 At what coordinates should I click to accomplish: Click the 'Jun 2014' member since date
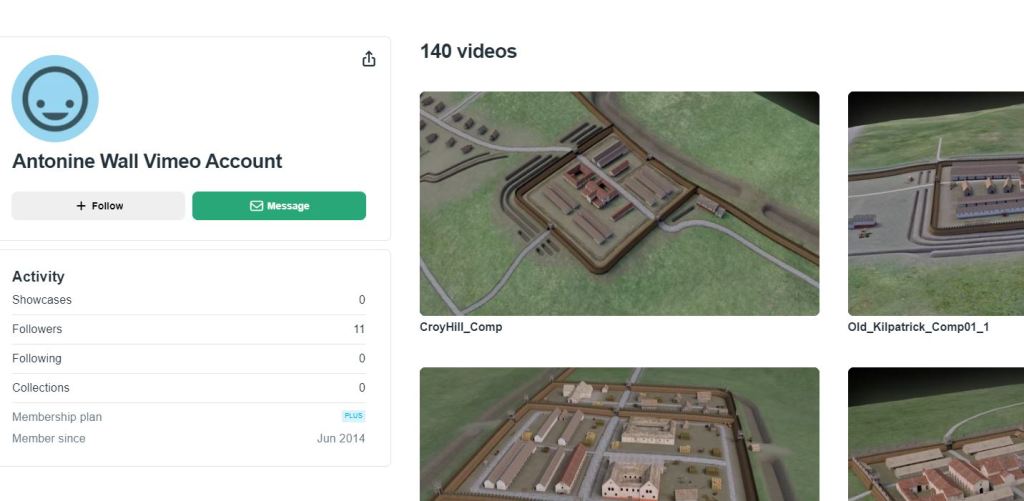[x=341, y=438]
